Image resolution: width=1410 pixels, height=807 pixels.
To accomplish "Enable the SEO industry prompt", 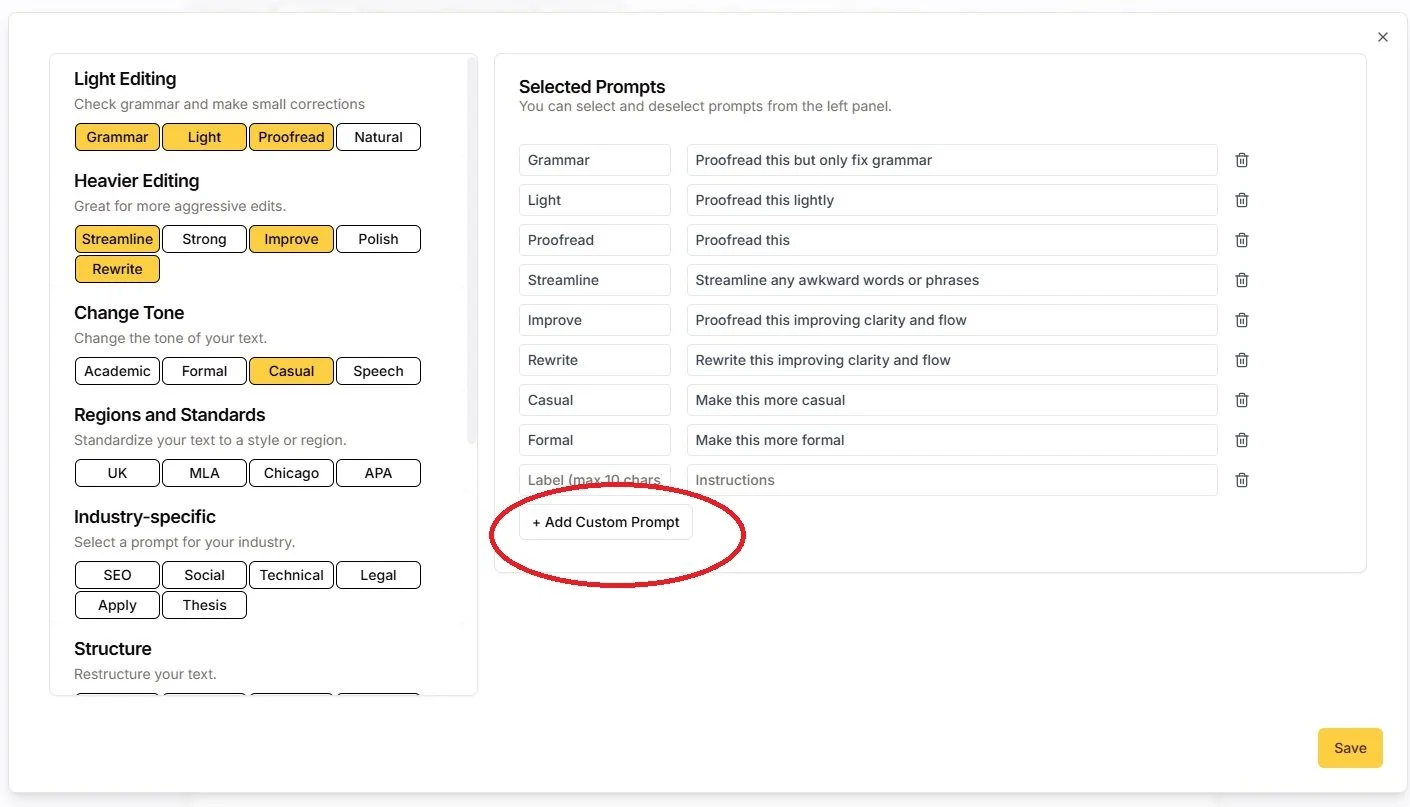I will (x=116, y=575).
